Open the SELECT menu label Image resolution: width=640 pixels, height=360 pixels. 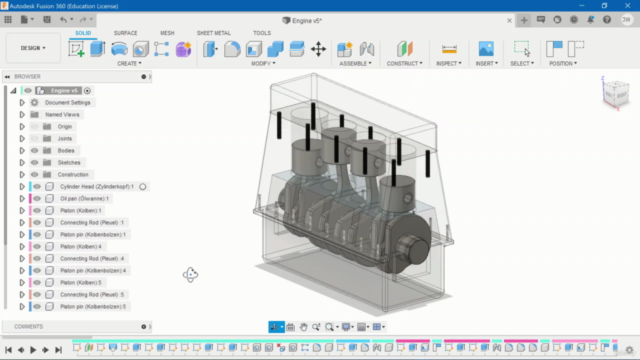pos(522,64)
